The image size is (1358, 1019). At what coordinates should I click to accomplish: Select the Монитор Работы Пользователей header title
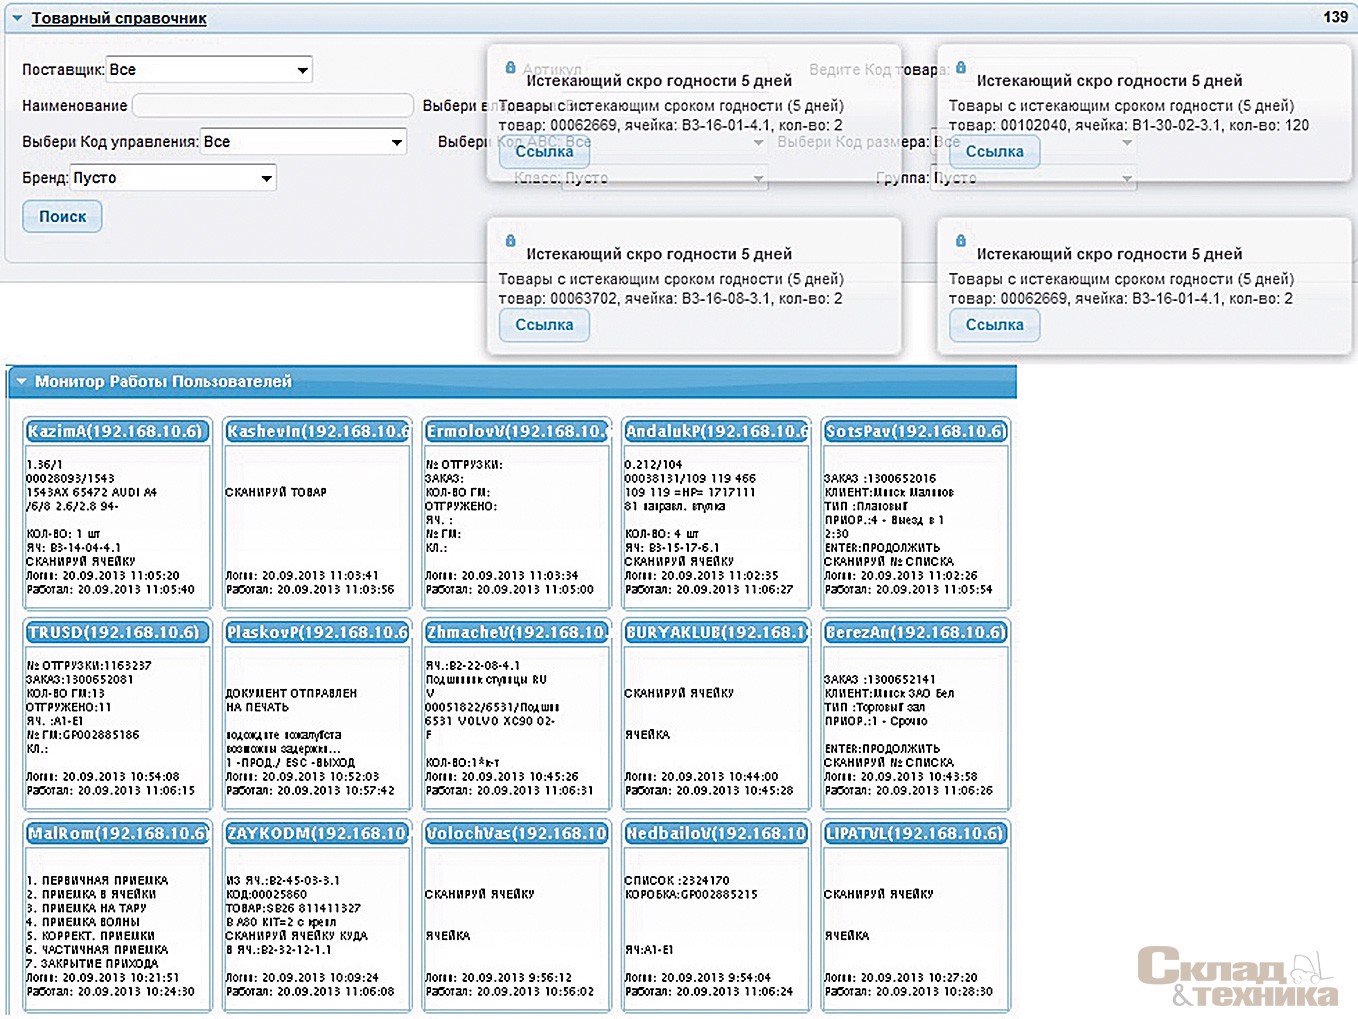point(163,381)
